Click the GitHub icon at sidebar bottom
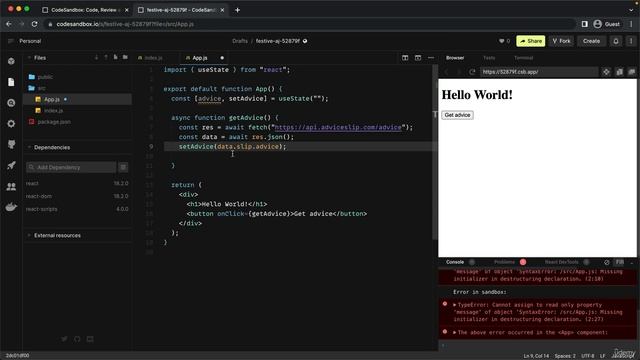The image size is (640, 360). point(77,339)
